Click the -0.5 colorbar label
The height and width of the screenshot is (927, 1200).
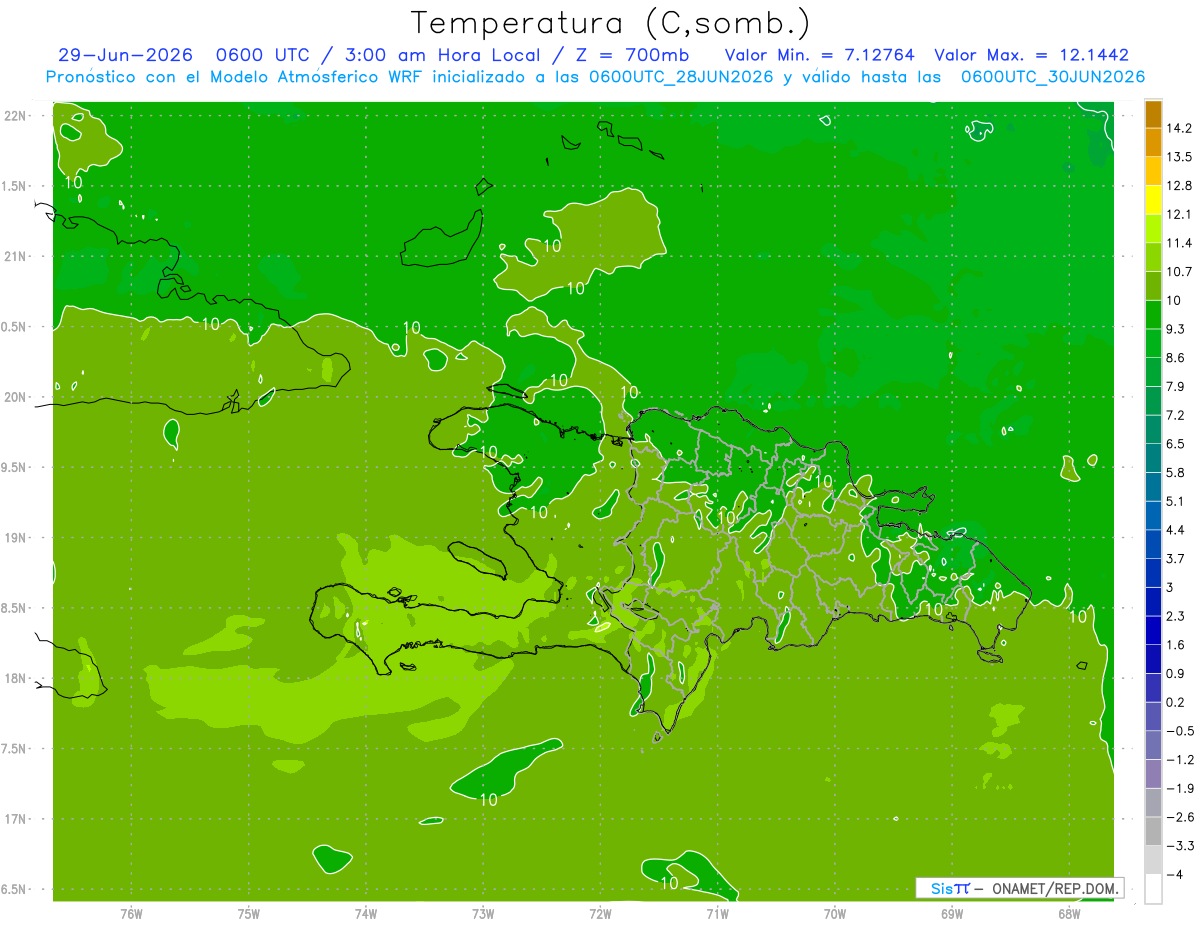(1179, 731)
